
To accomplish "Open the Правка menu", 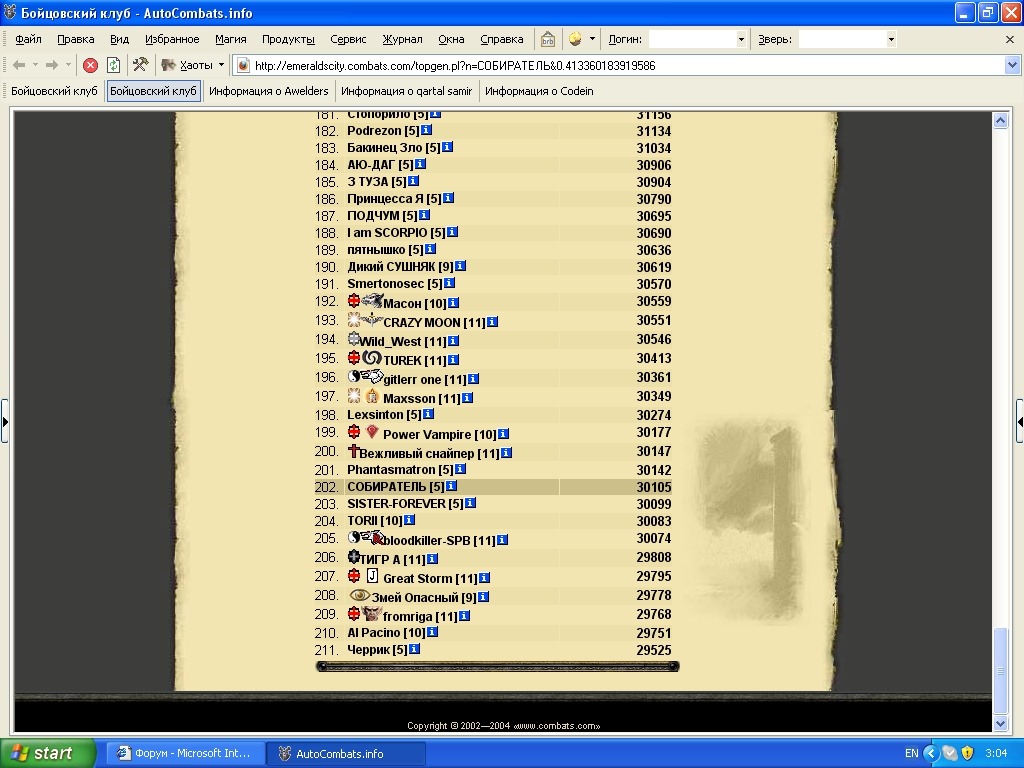I will coord(76,39).
